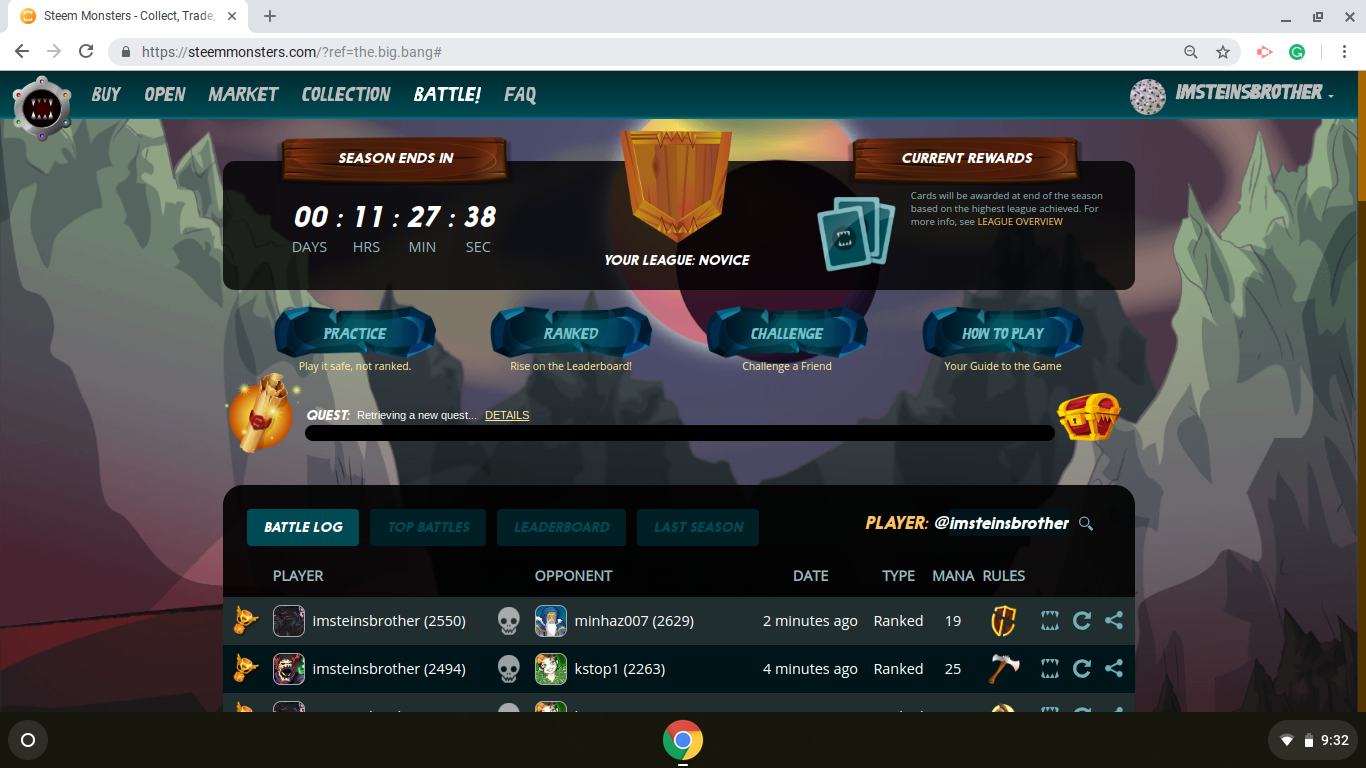The image size is (1366, 768).
Task: Open the Grammarly extension icon
Action: tap(1297, 52)
